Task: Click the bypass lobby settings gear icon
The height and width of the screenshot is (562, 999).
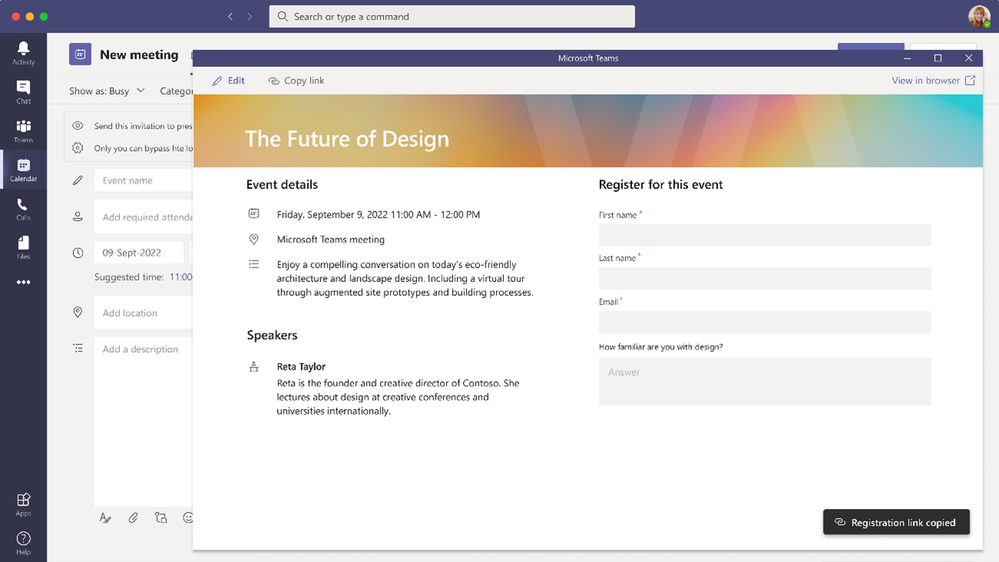Action: tap(78, 148)
